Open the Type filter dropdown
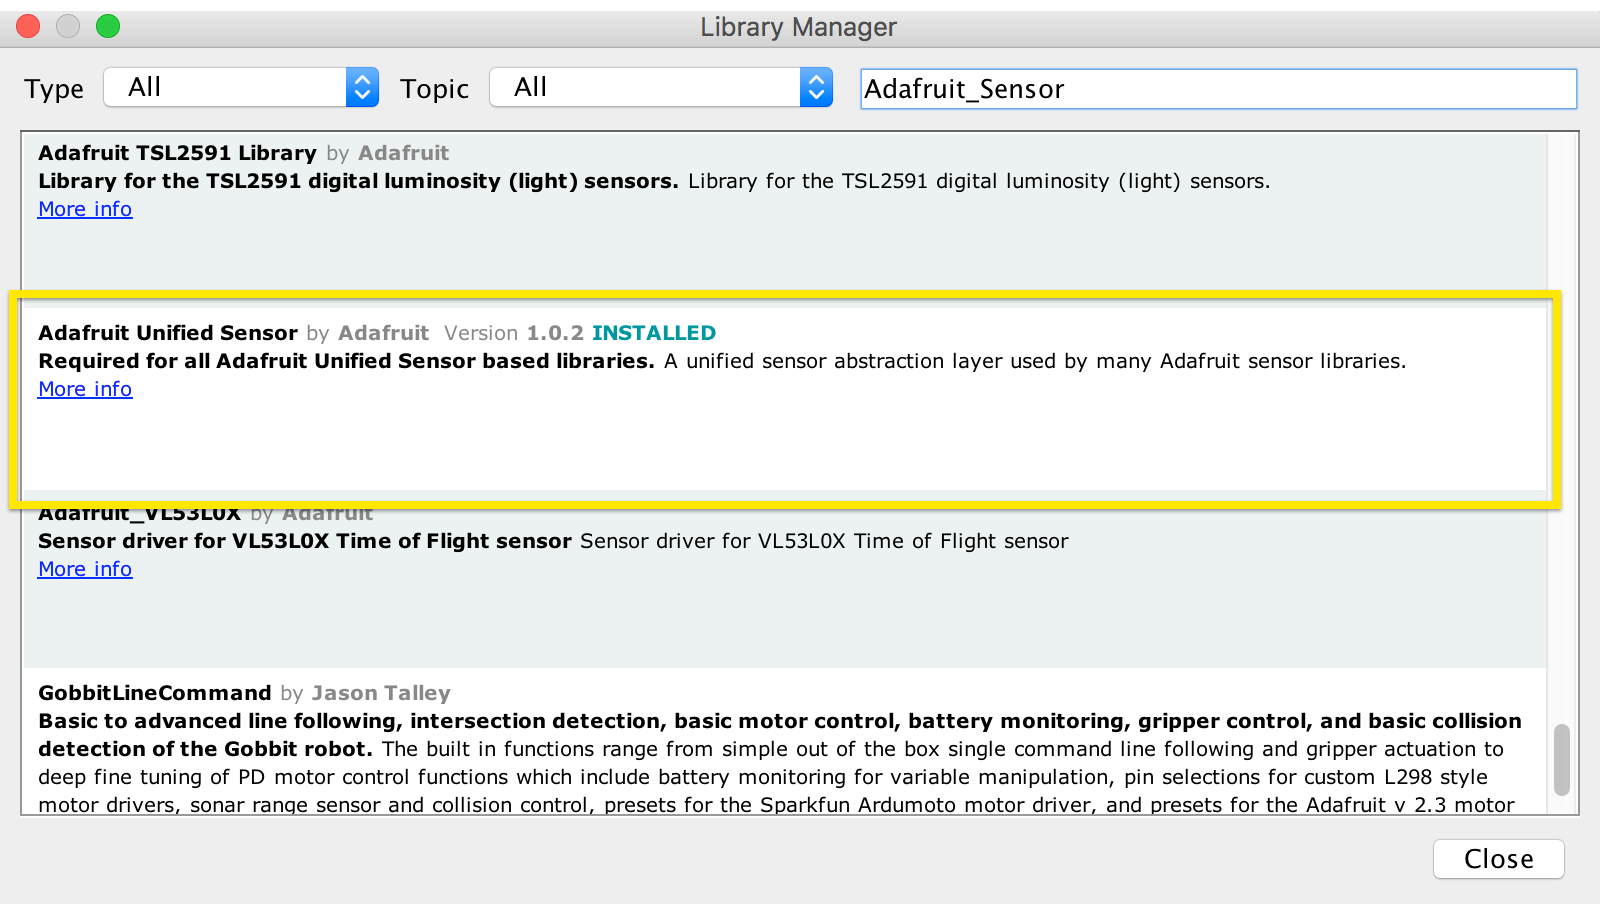The height and width of the screenshot is (904, 1600). coord(240,87)
